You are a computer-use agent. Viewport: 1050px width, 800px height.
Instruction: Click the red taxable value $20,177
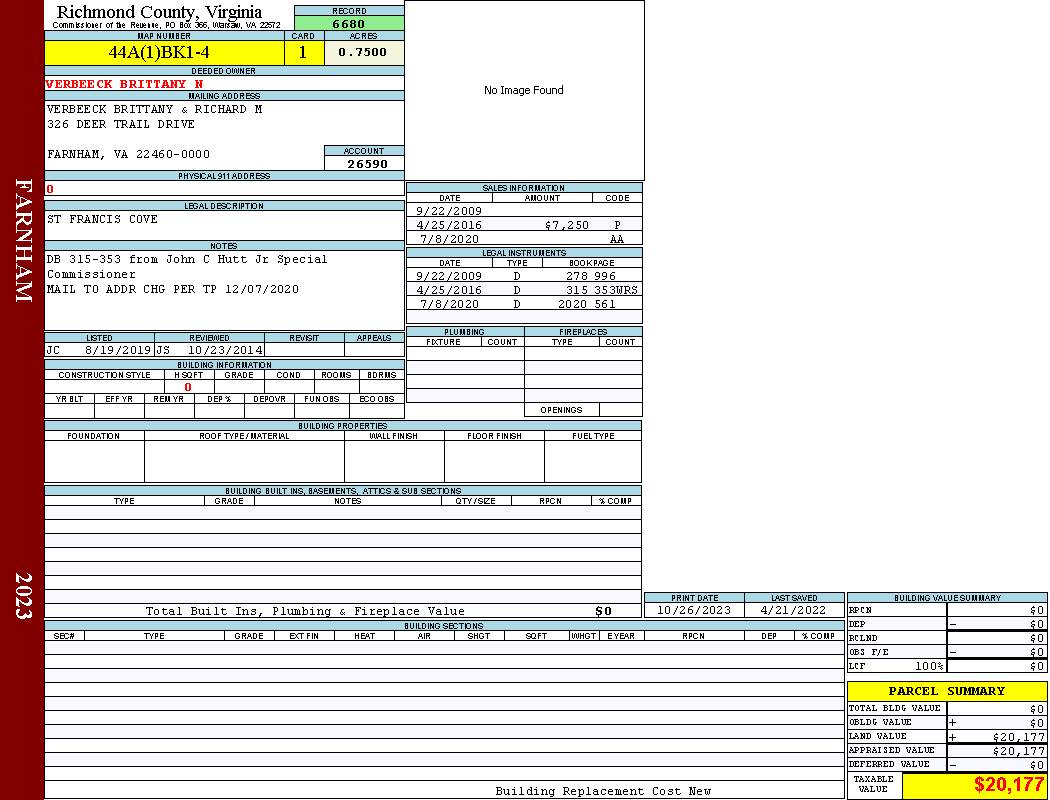point(1008,785)
